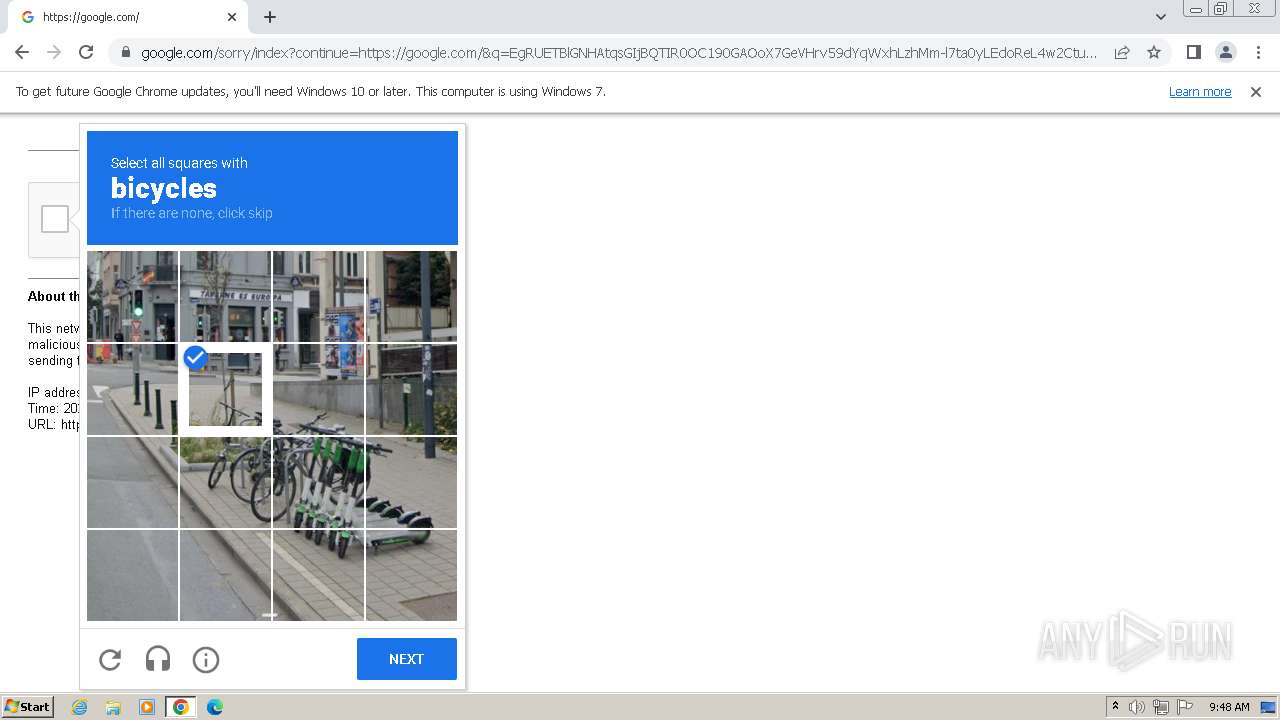Select tile with Taverne de Europa sign

[x=225, y=296]
